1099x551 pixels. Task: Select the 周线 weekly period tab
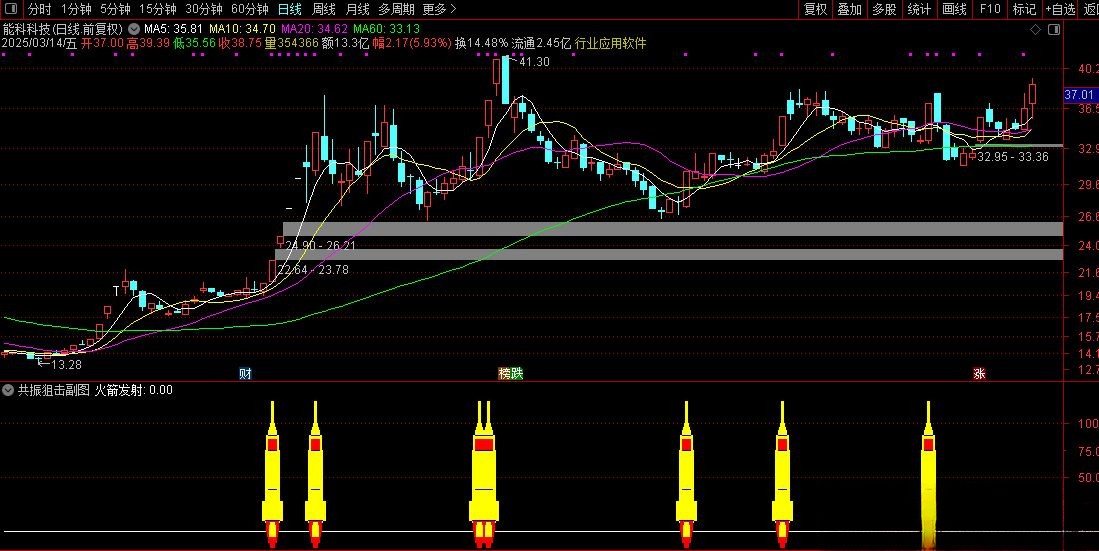(x=323, y=9)
